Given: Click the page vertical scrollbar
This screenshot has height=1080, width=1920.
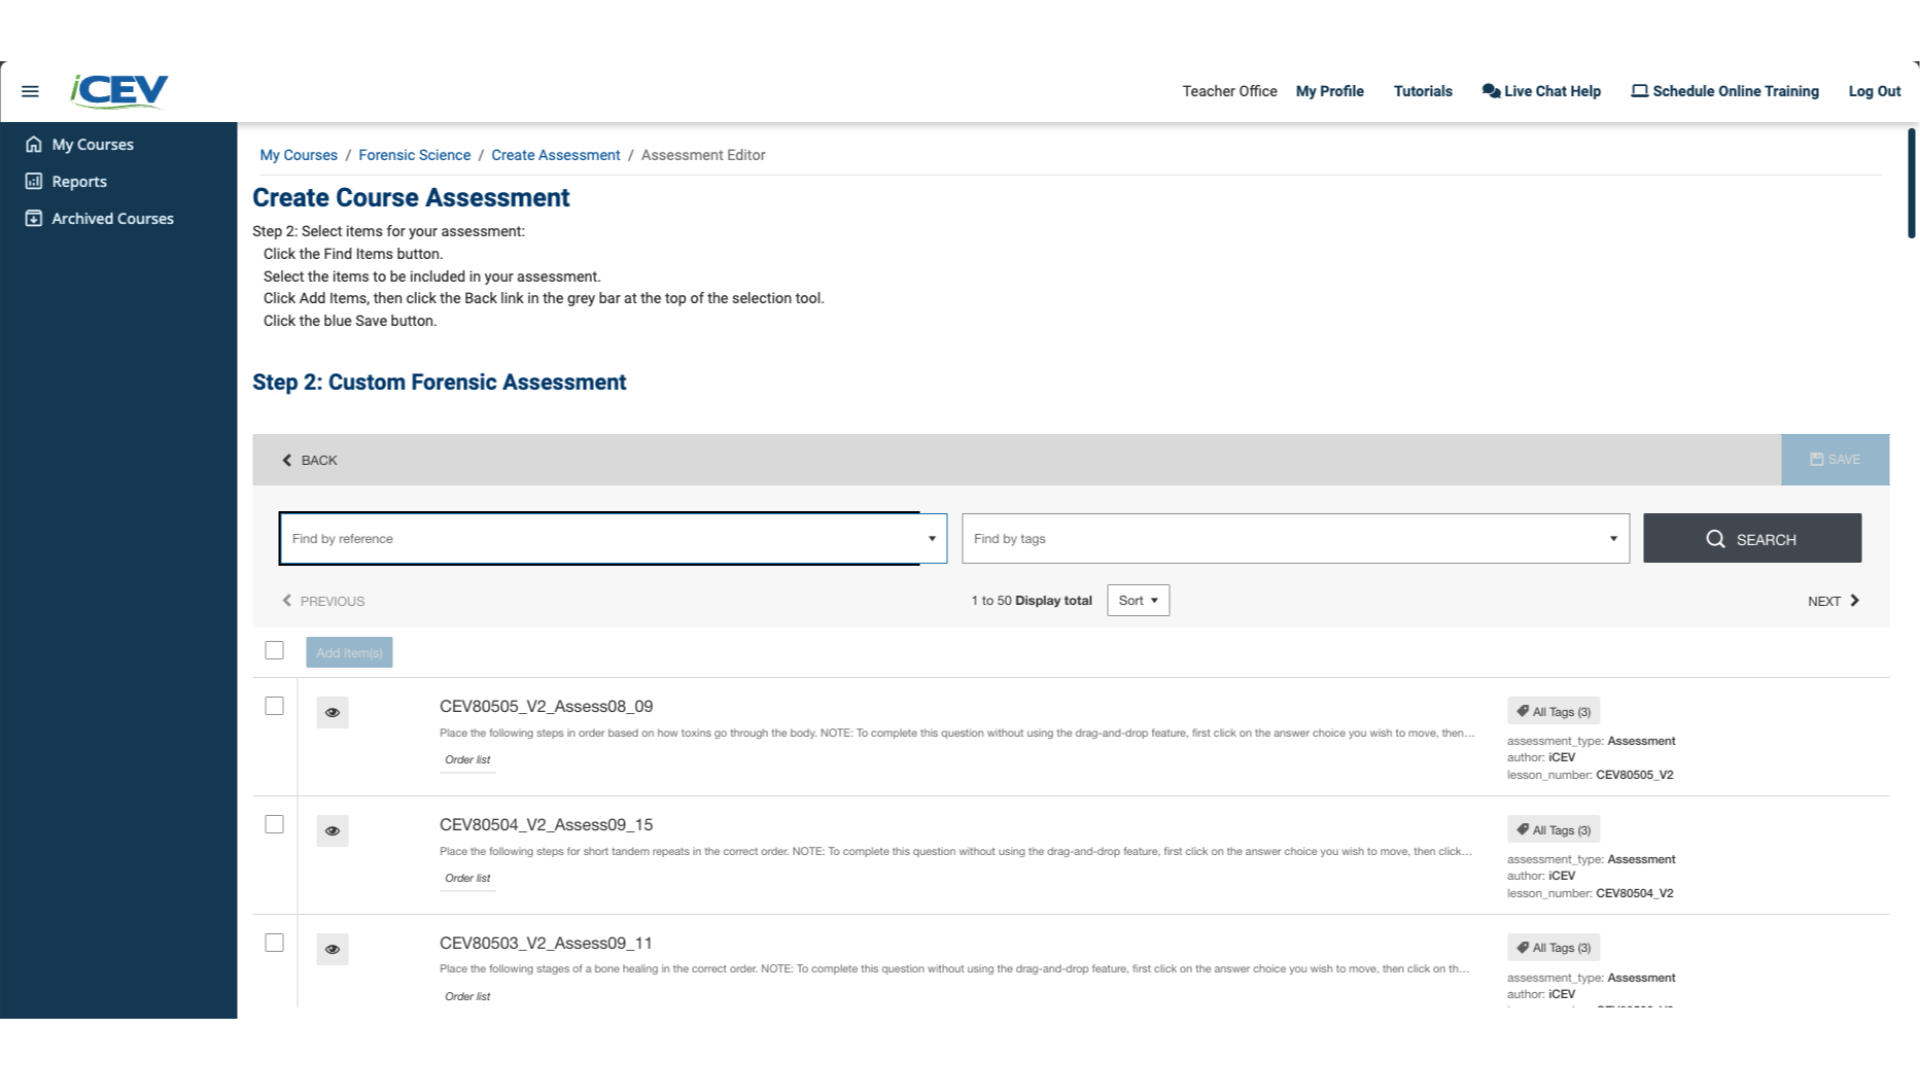Looking at the screenshot, I should (1911, 183).
